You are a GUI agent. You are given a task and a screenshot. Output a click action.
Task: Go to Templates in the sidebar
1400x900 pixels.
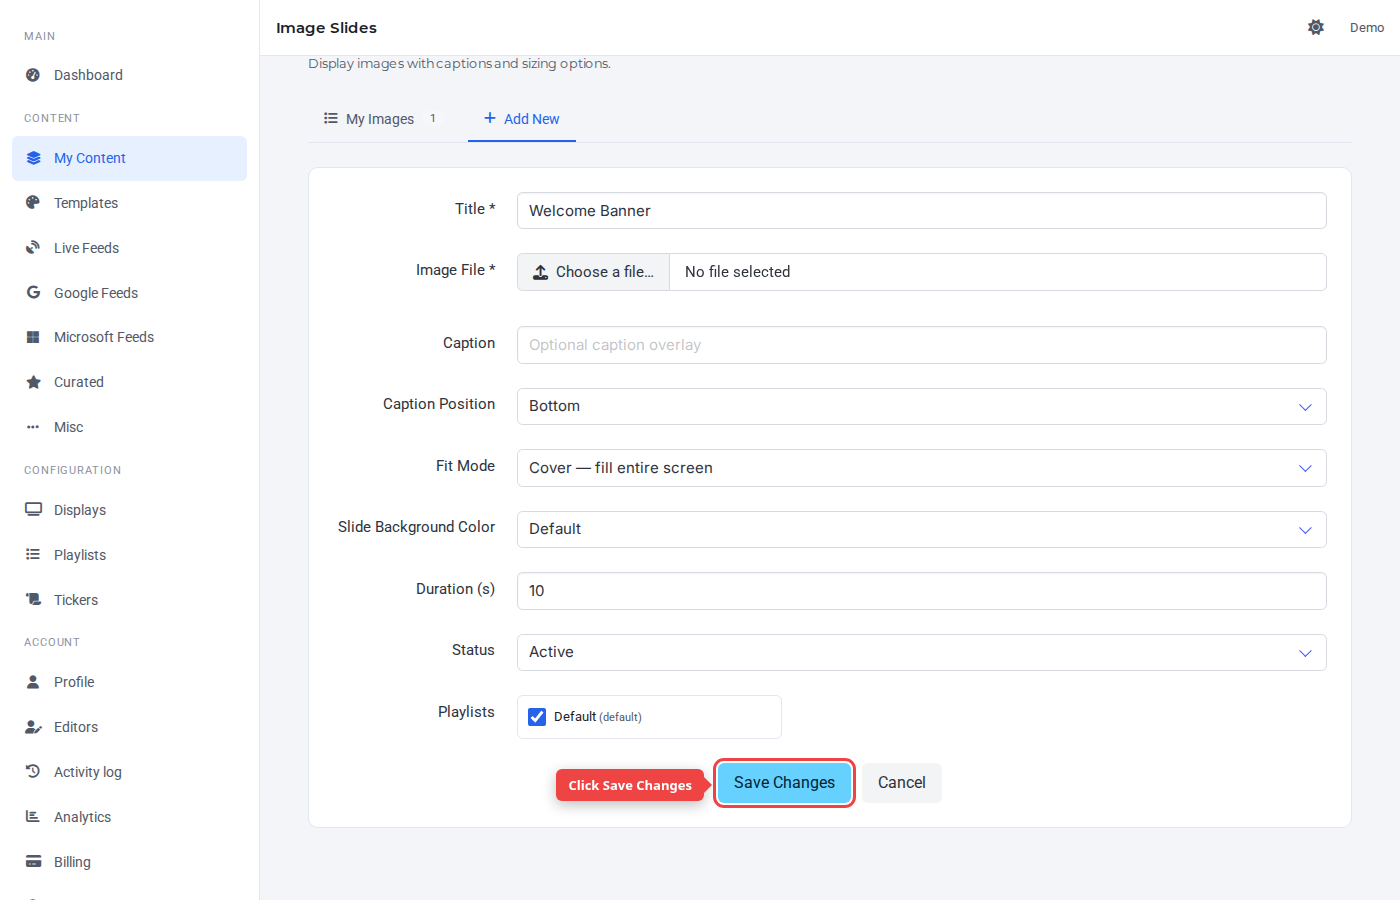[129, 203]
